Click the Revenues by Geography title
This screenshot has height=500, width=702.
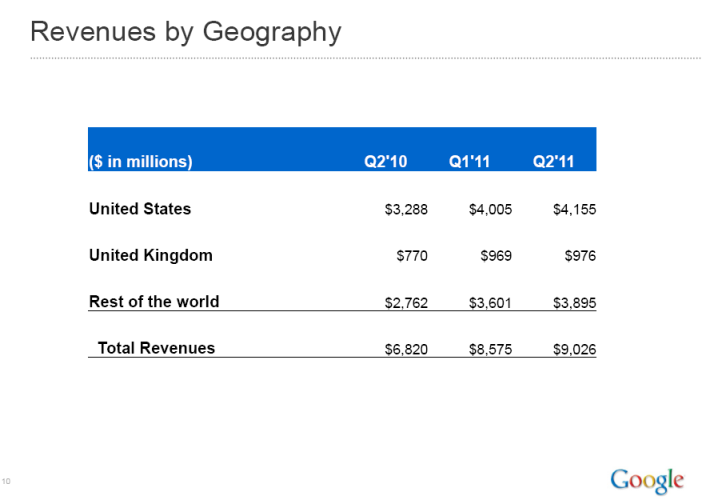pyautogui.click(x=186, y=32)
